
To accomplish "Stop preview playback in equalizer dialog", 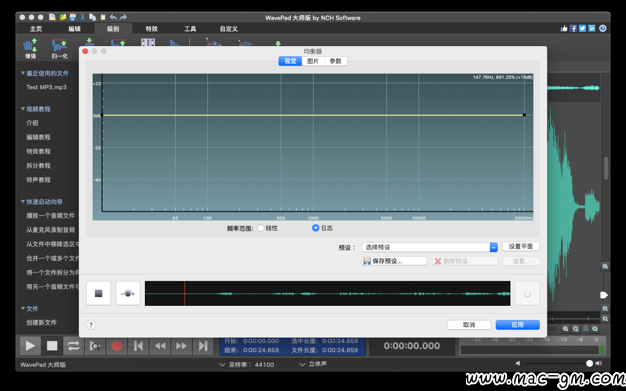I will [99, 294].
